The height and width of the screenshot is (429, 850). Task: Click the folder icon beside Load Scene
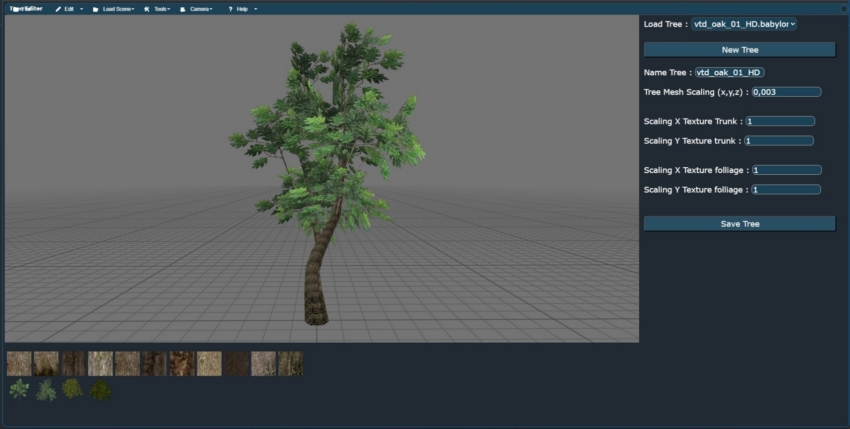(x=95, y=9)
